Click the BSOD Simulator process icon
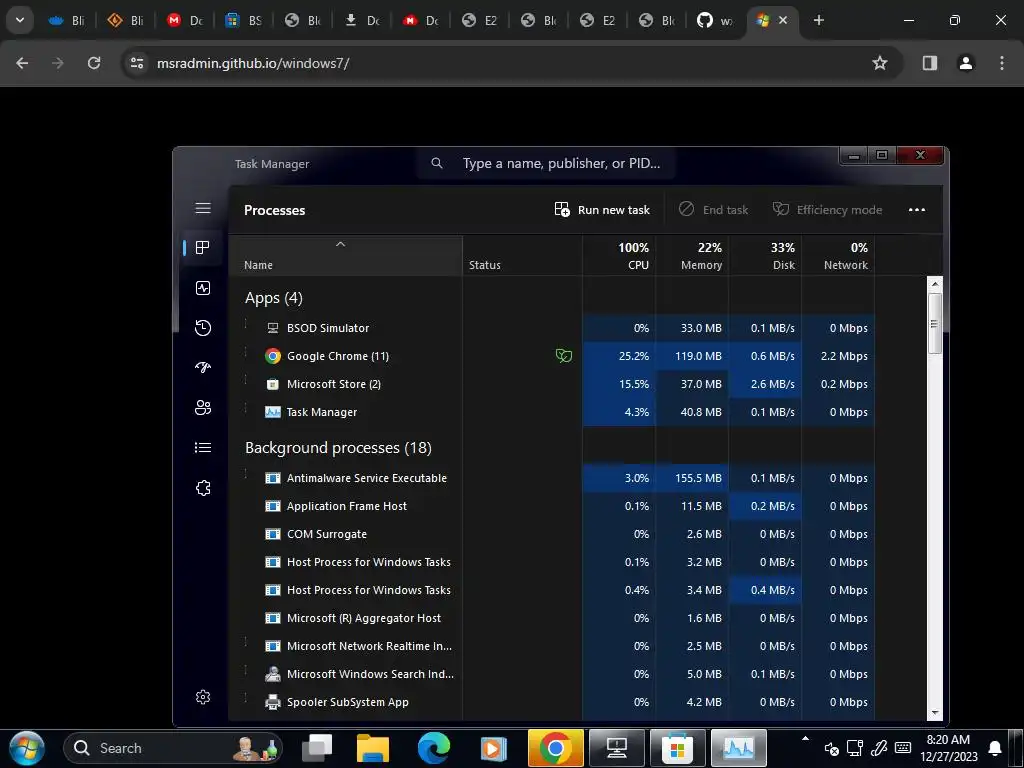The width and height of the screenshot is (1024, 768). [x=272, y=328]
